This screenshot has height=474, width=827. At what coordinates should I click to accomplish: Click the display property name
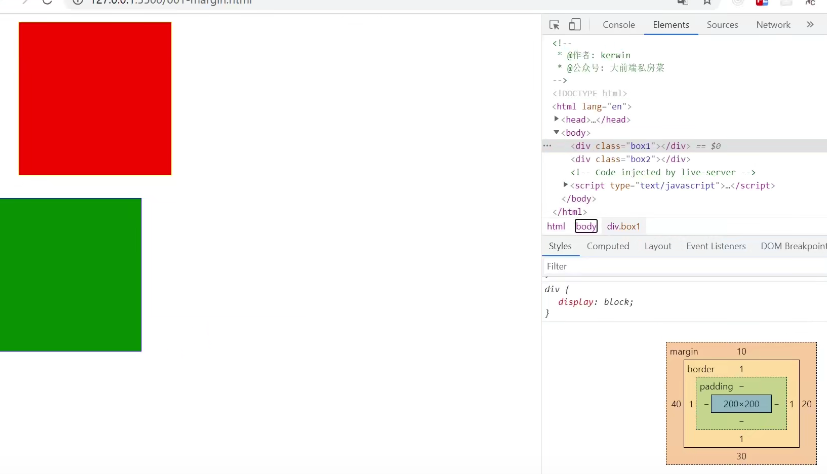[576, 302]
